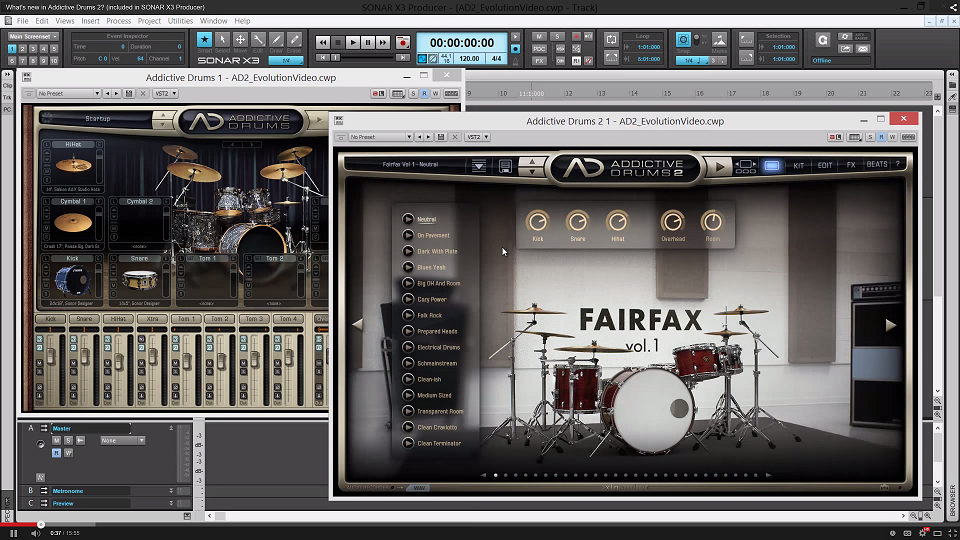
Task: Adjust the Room volume knob
Action: [712, 221]
